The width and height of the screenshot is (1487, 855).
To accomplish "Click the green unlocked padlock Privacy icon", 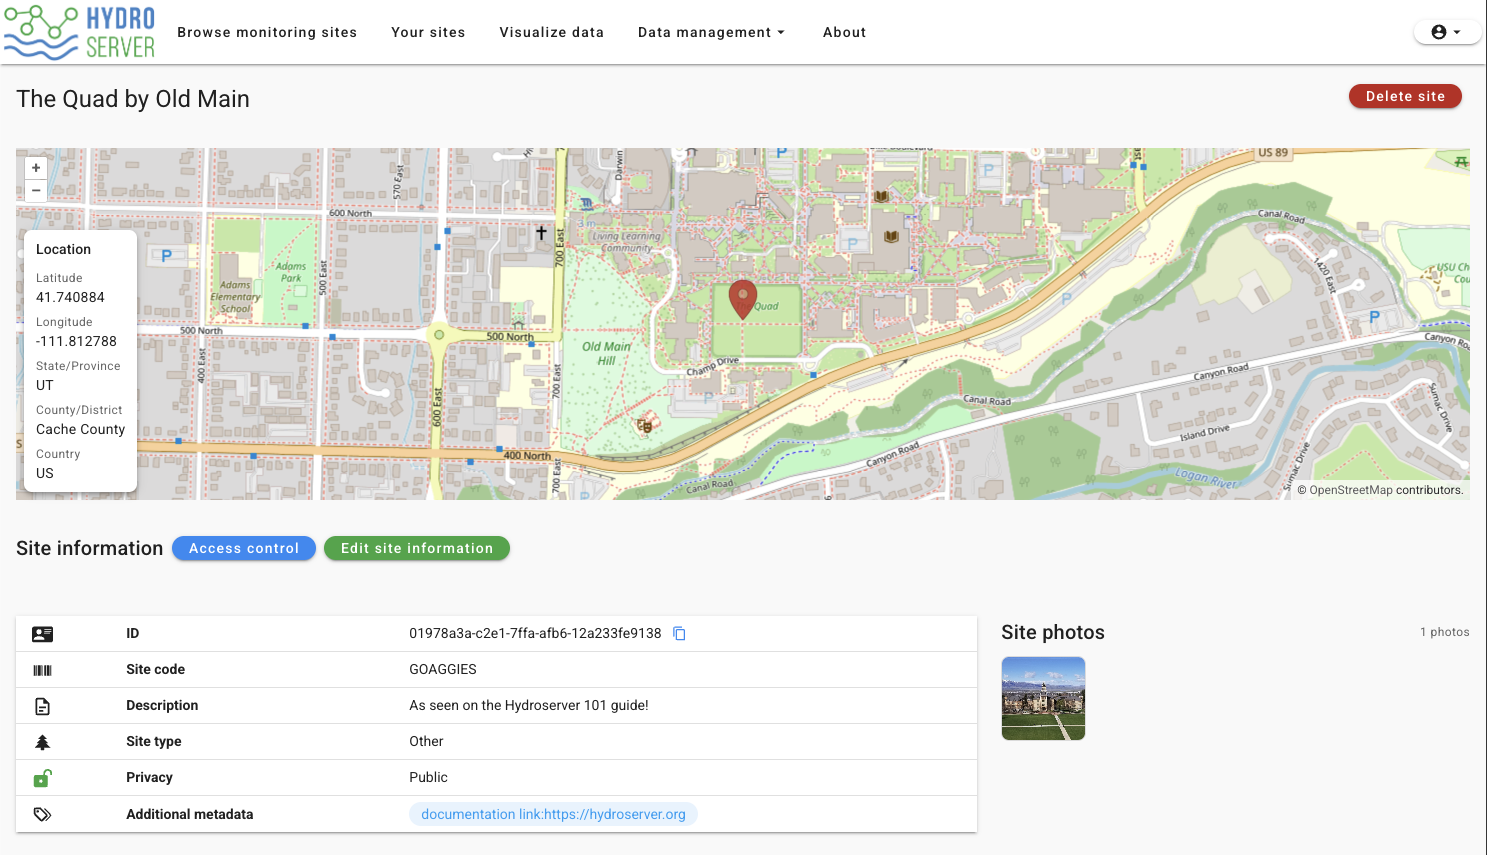I will [x=42, y=778].
